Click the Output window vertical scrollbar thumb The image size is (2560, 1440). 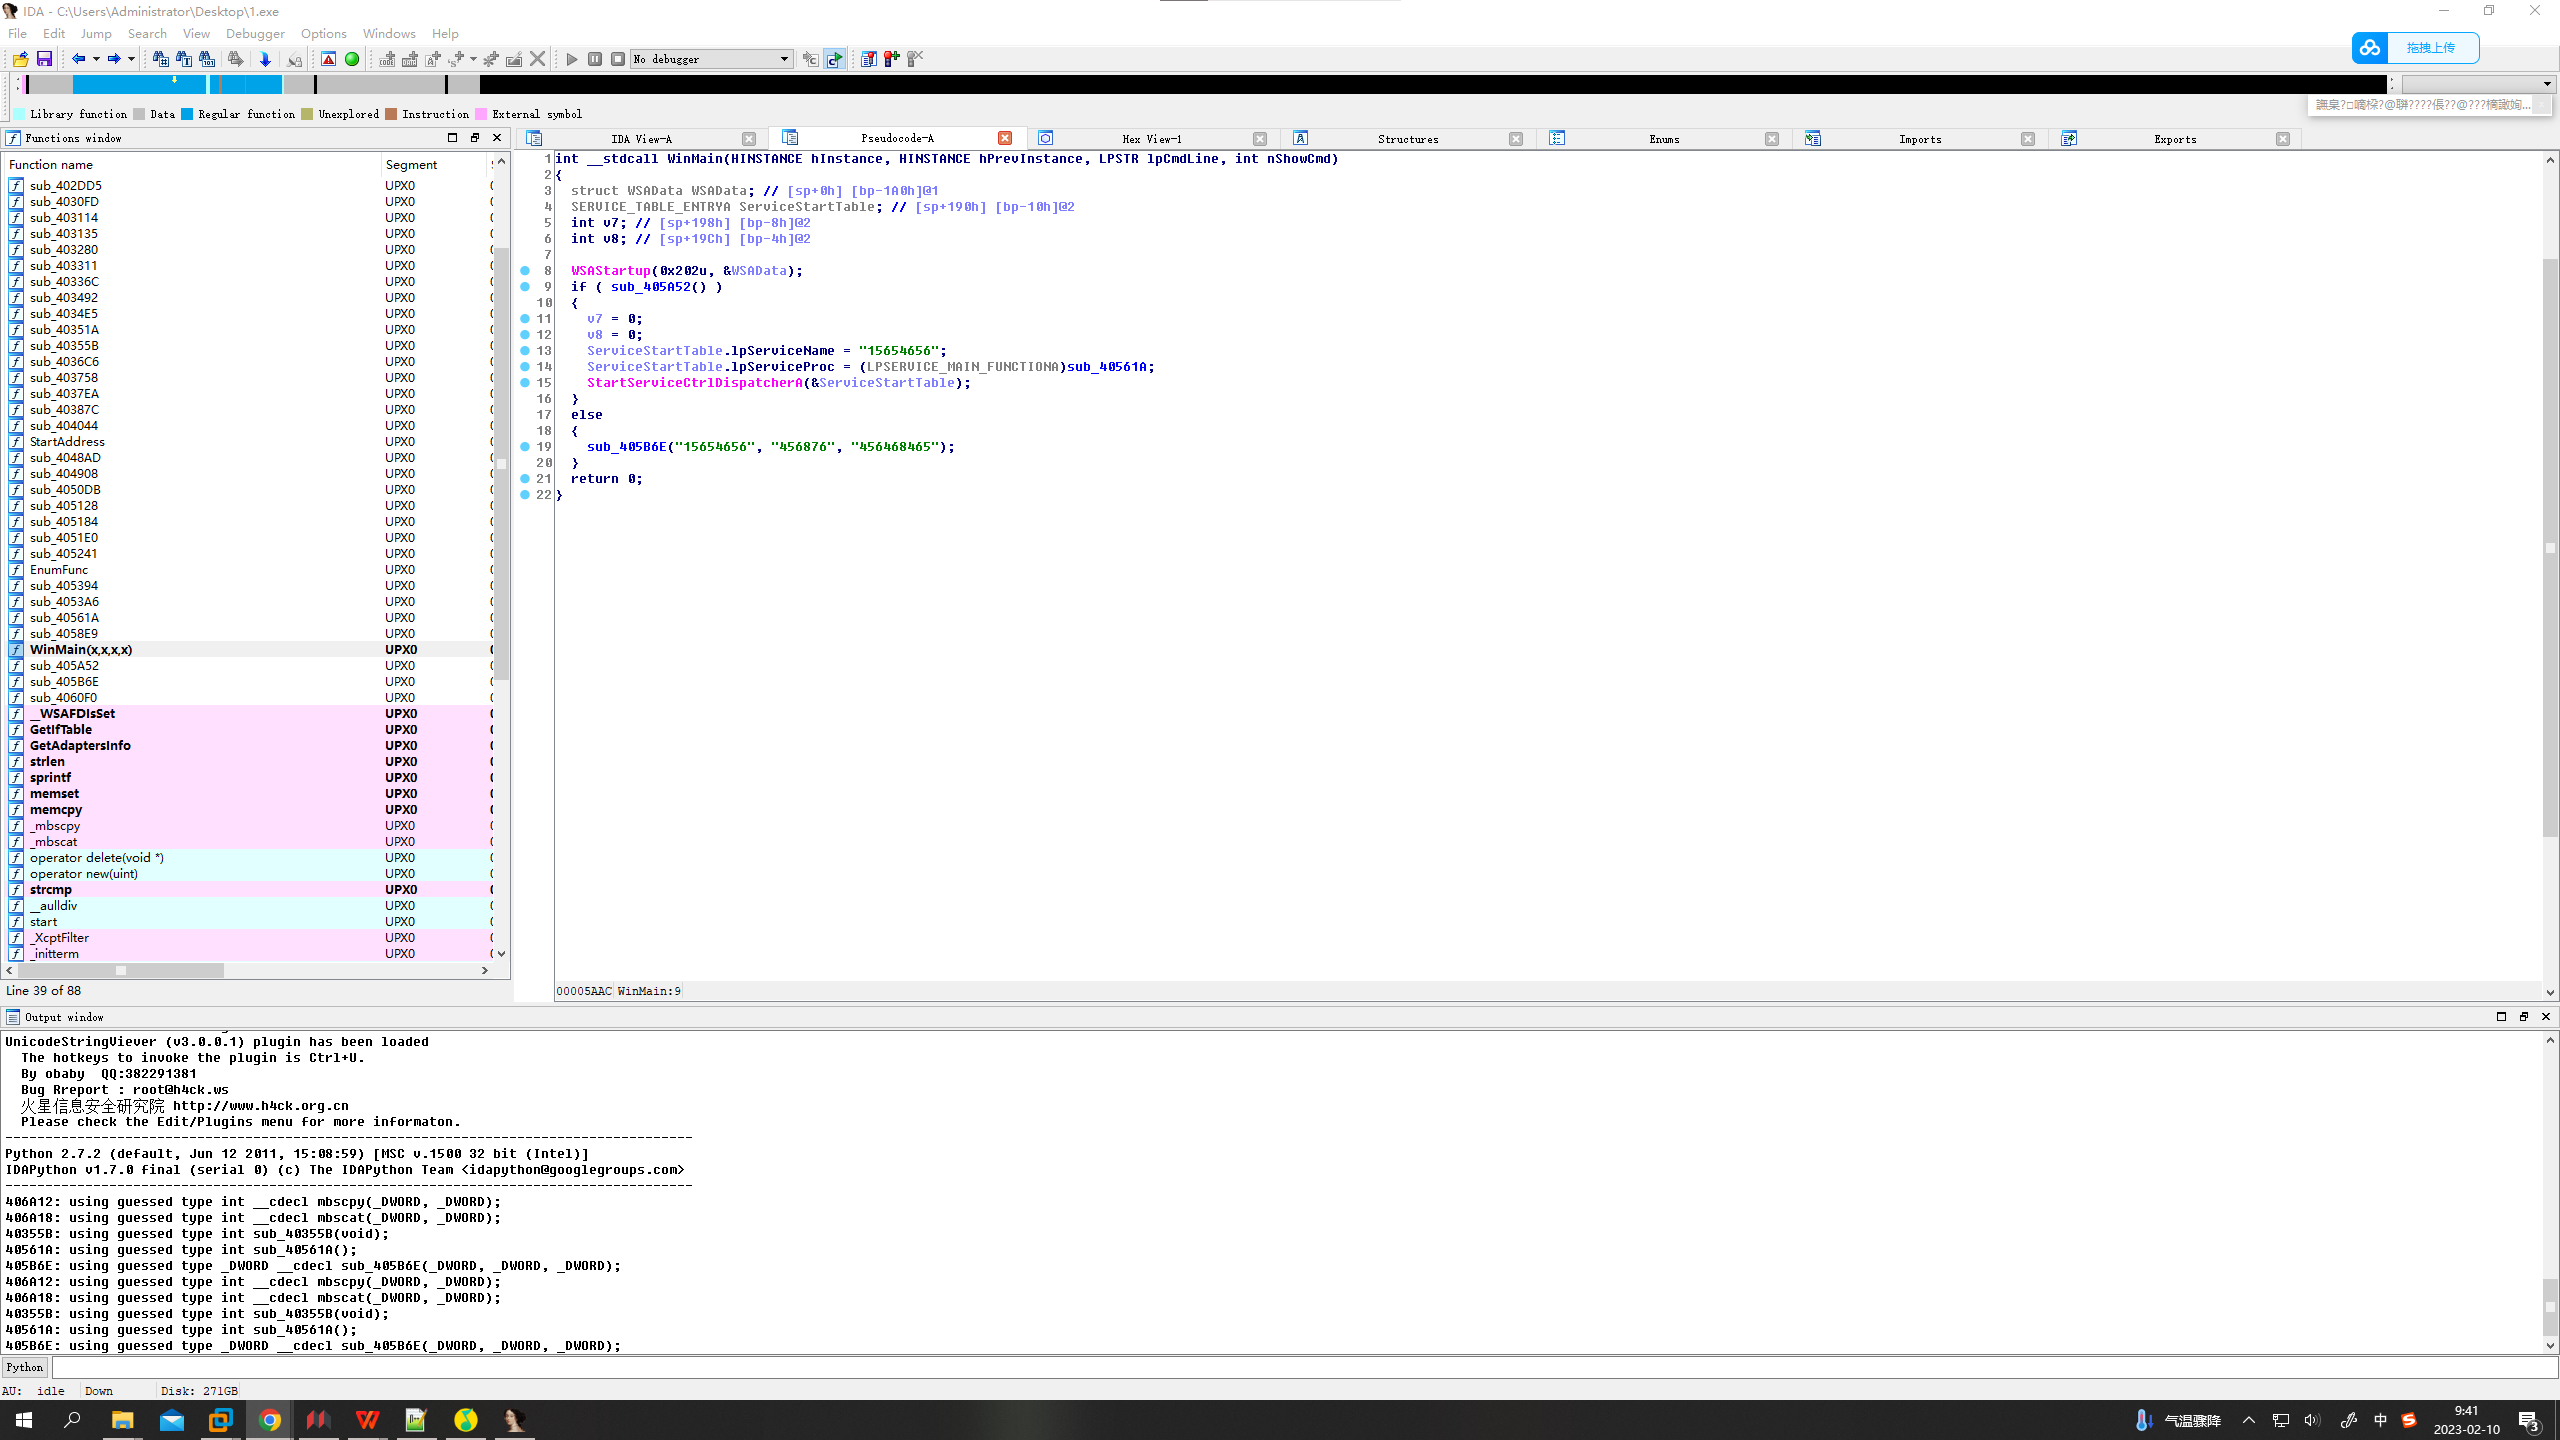(x=2550, y=1305)
